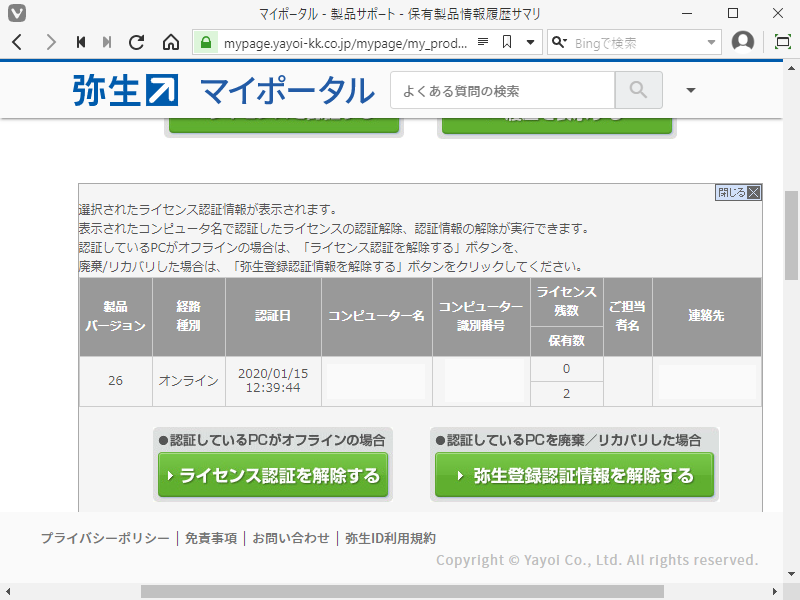Go forward with the forward arrow
Screen dimensions: 800x600
51,42
